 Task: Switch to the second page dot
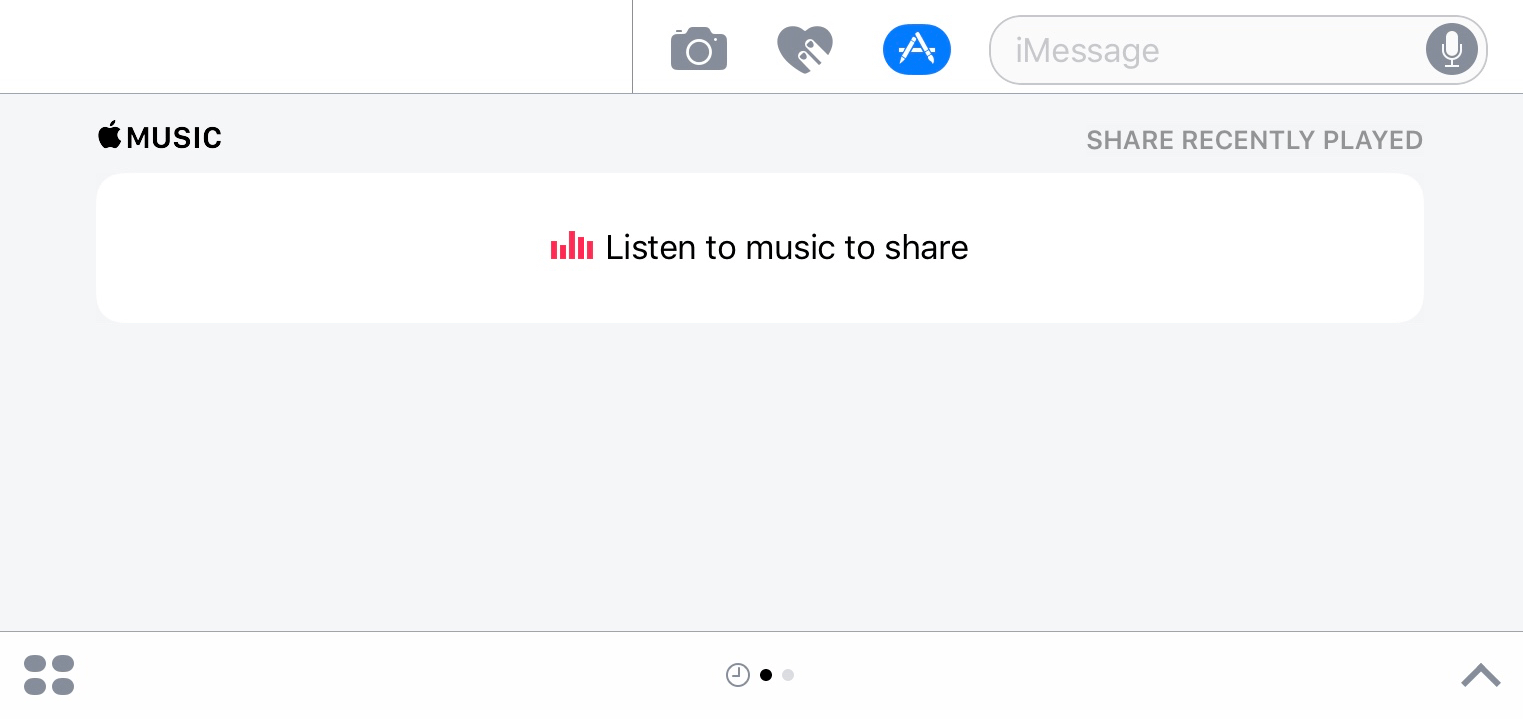click(x=788, y=675)
